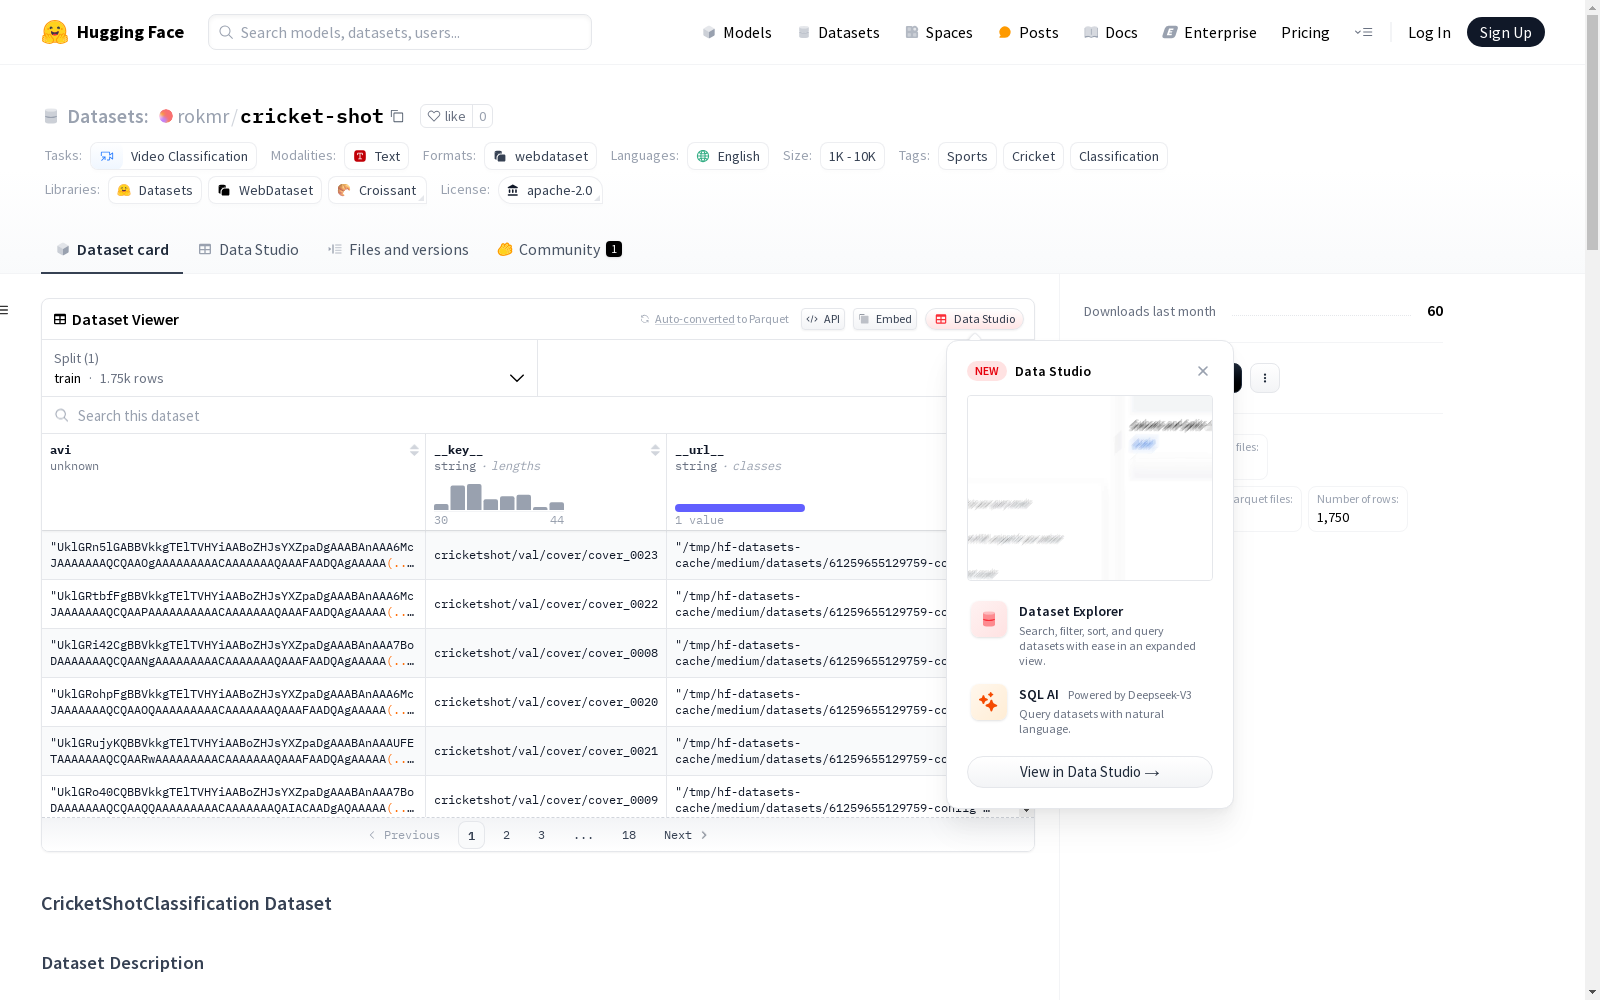This screenshot has width=1600, height=1000.
Task: Open Dataset Explorer from the popup
Action: click(1090, 635)
